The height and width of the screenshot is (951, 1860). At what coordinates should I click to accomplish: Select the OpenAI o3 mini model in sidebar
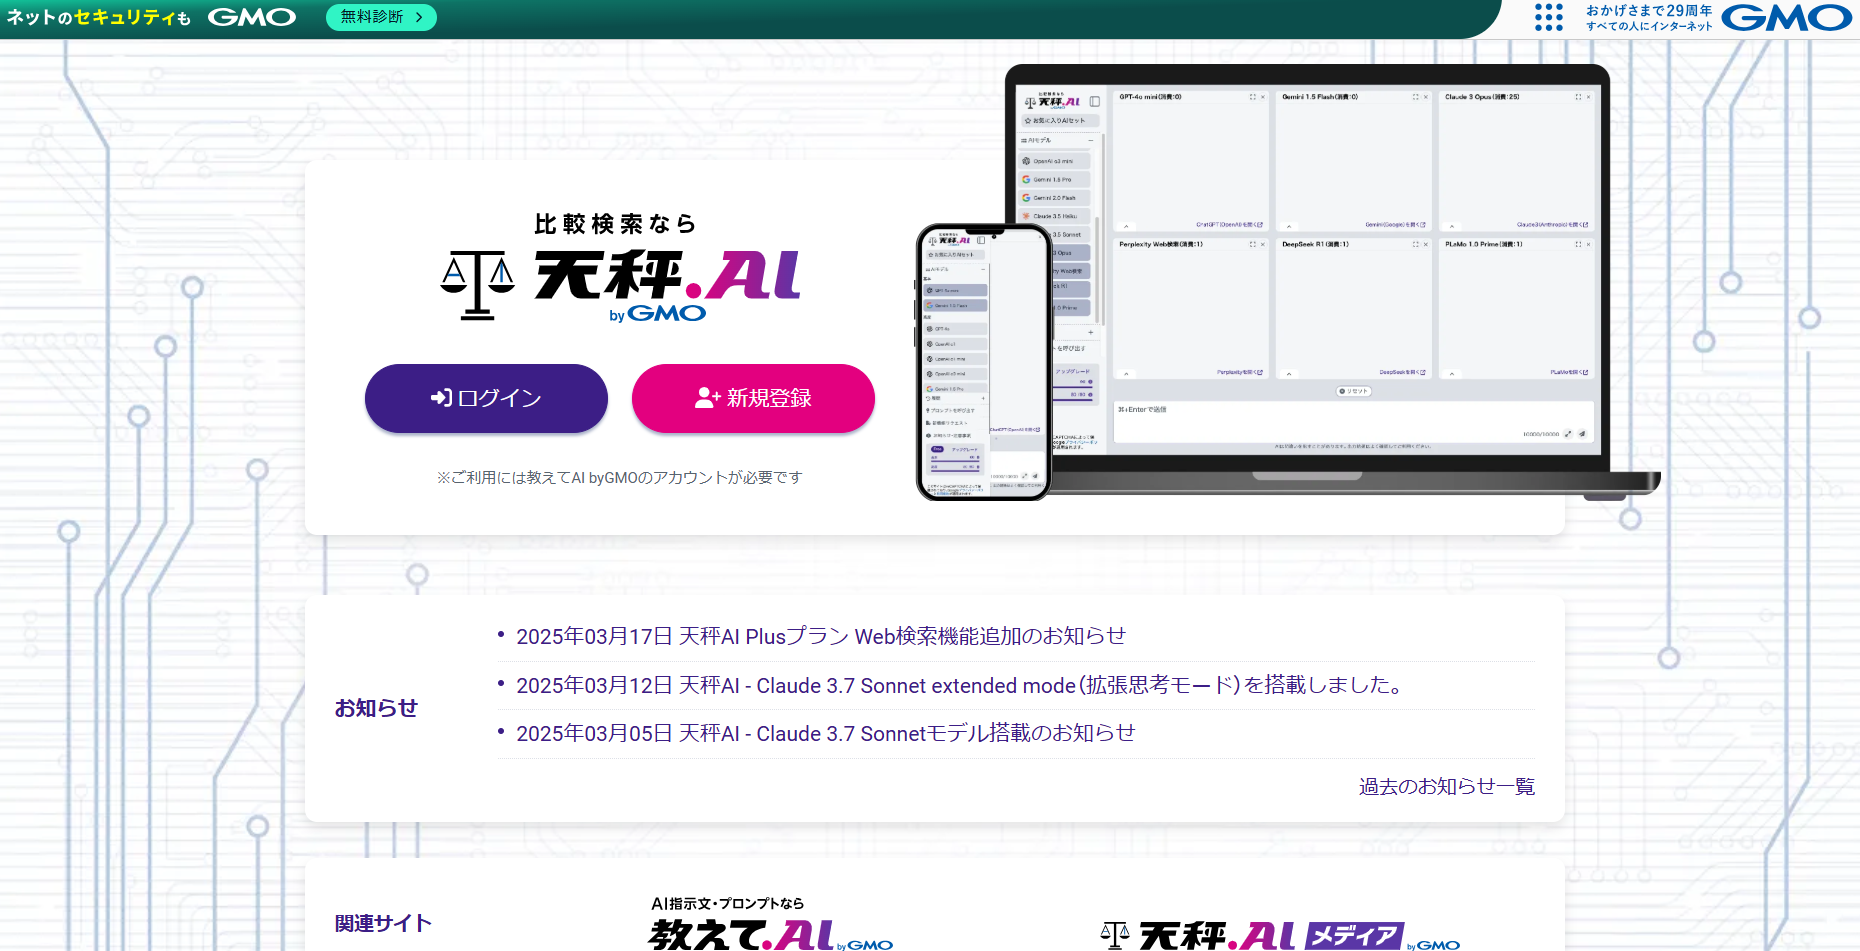coord(1054,161)
